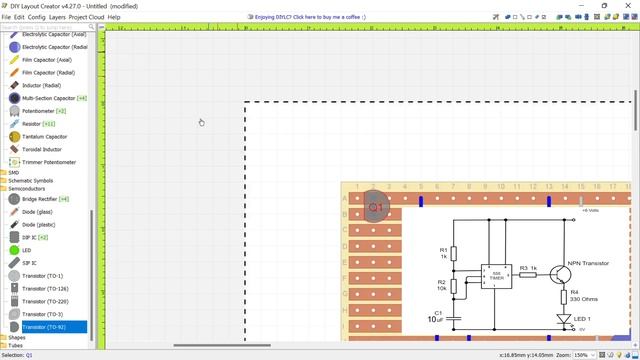Click the grid icon in status bar
Viewport: 640px width, 360px height.
pos(602,355)
